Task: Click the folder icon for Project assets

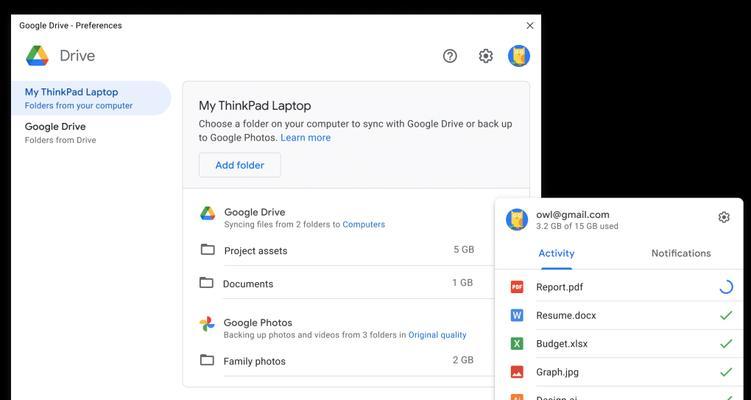Action: click(207, 250)
